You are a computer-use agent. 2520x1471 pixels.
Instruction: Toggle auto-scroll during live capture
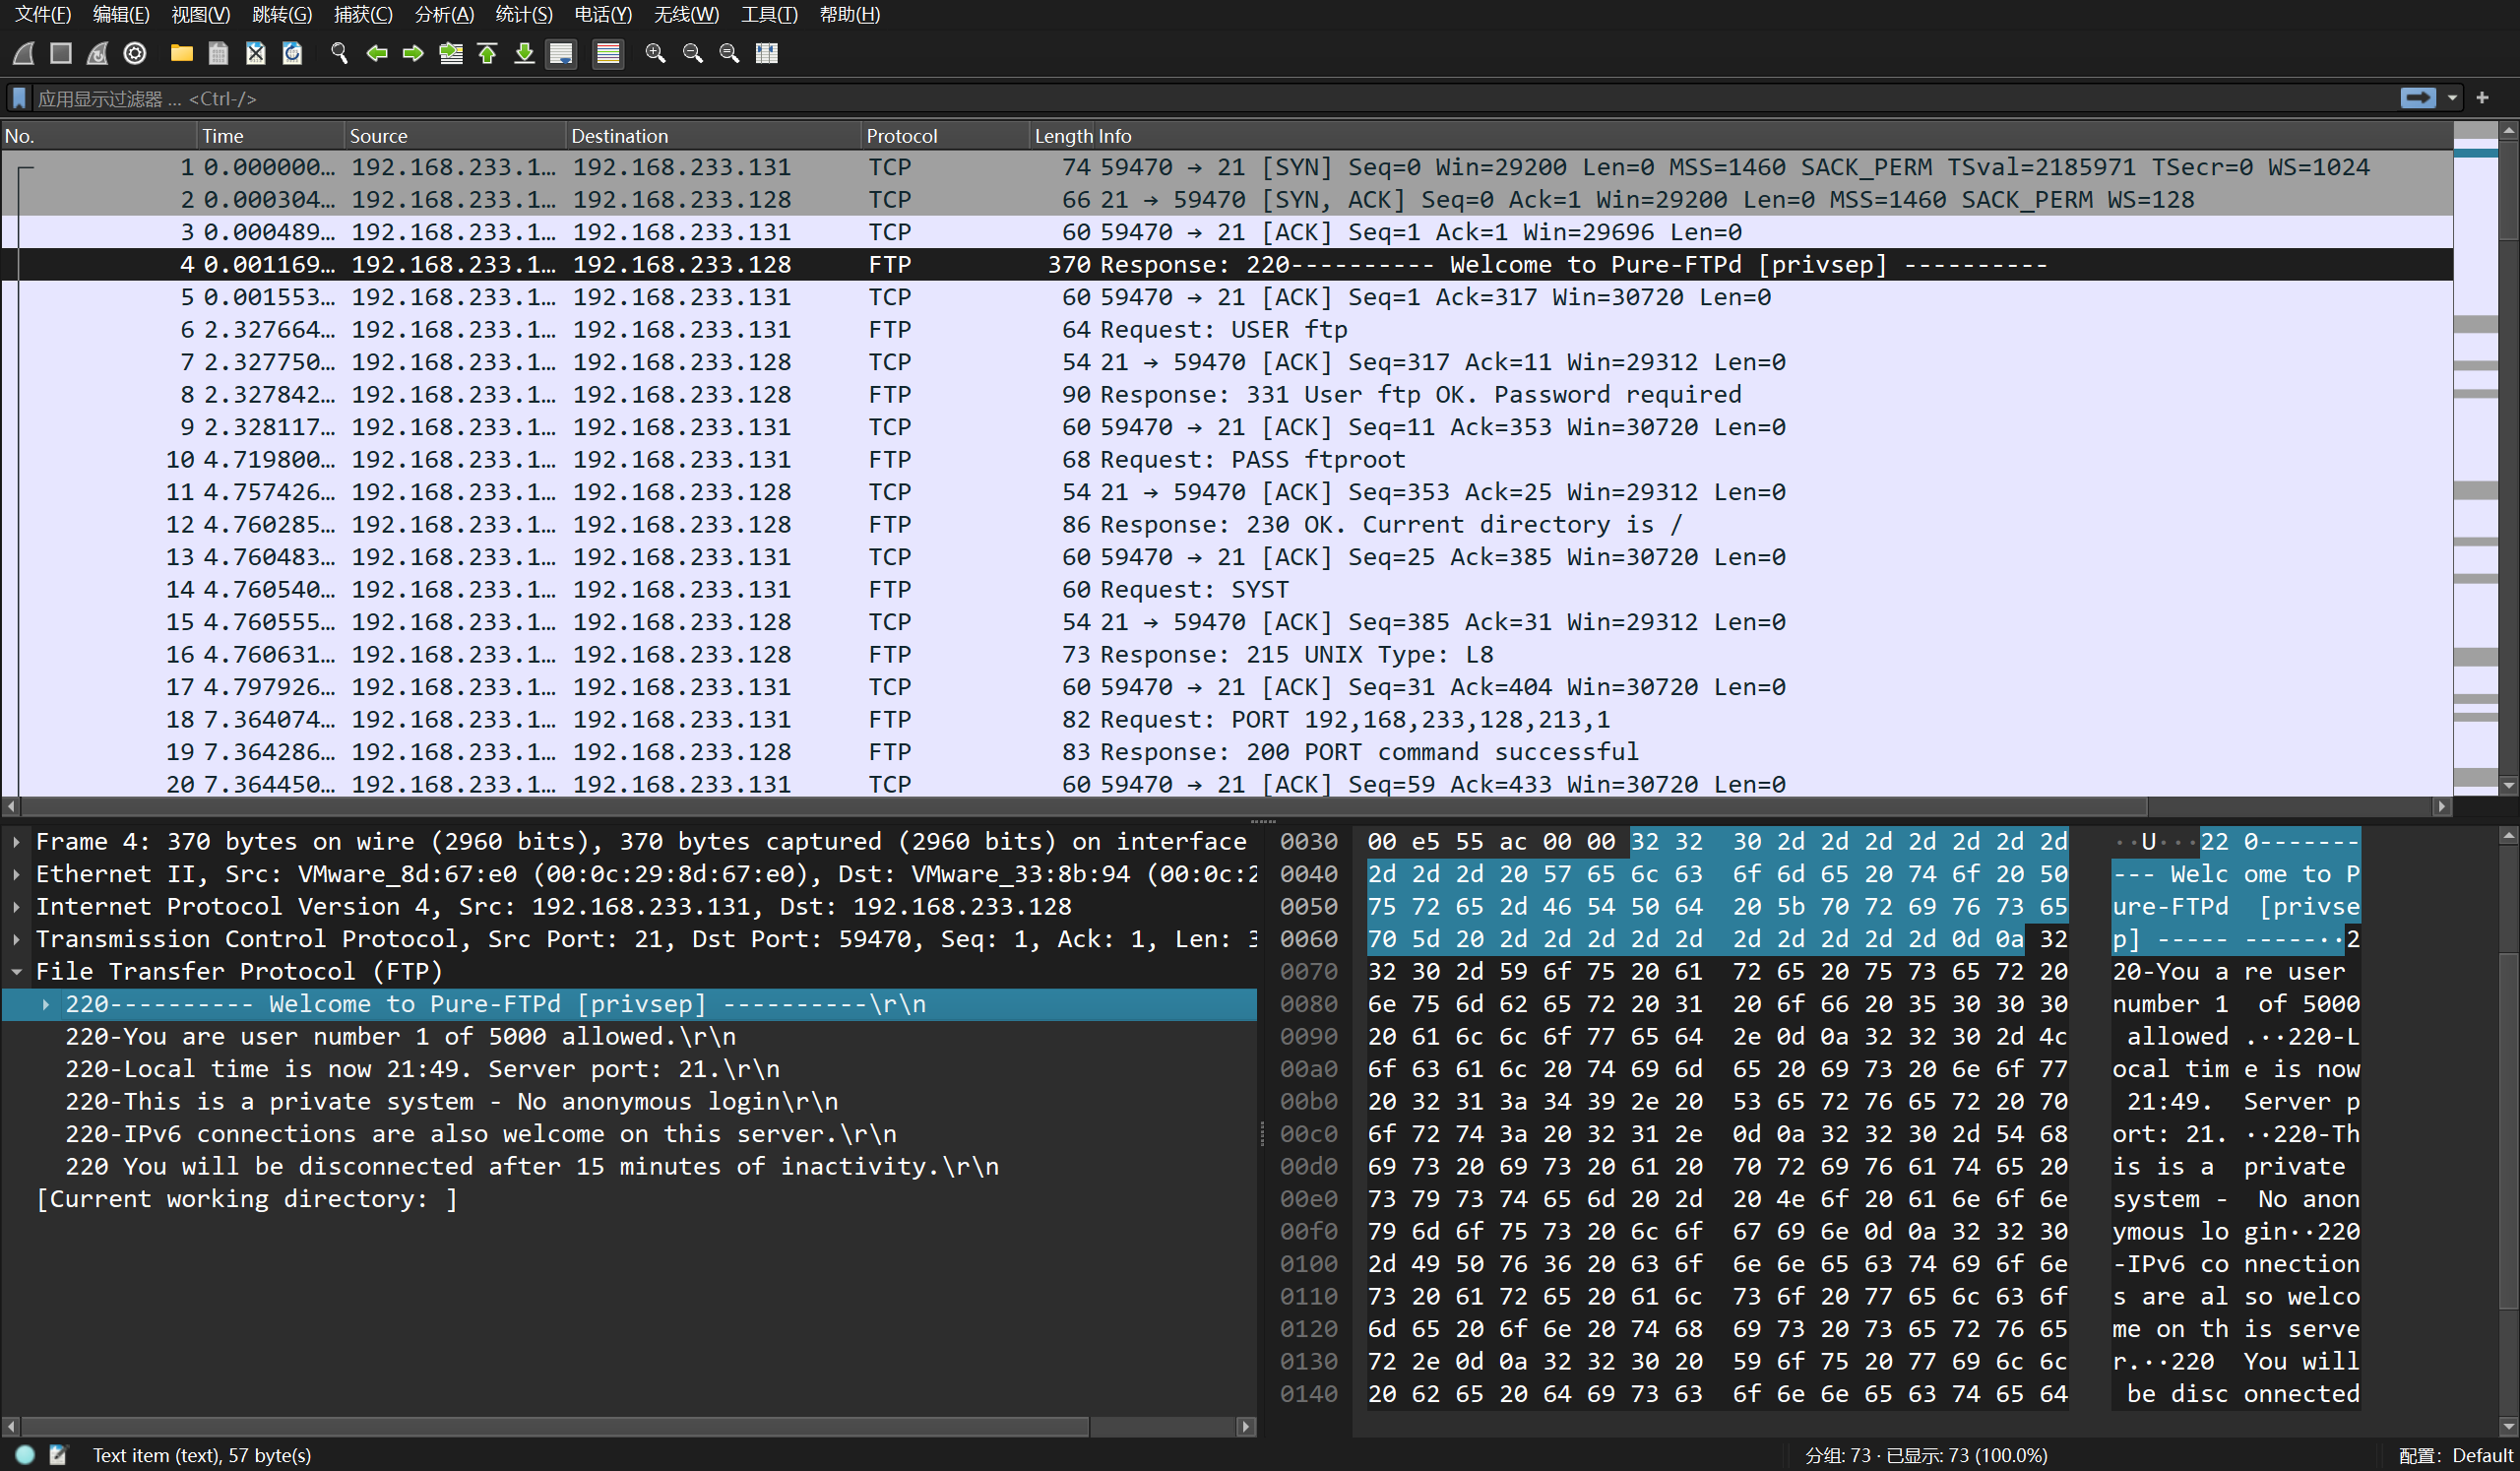click(x=561, y=53)
